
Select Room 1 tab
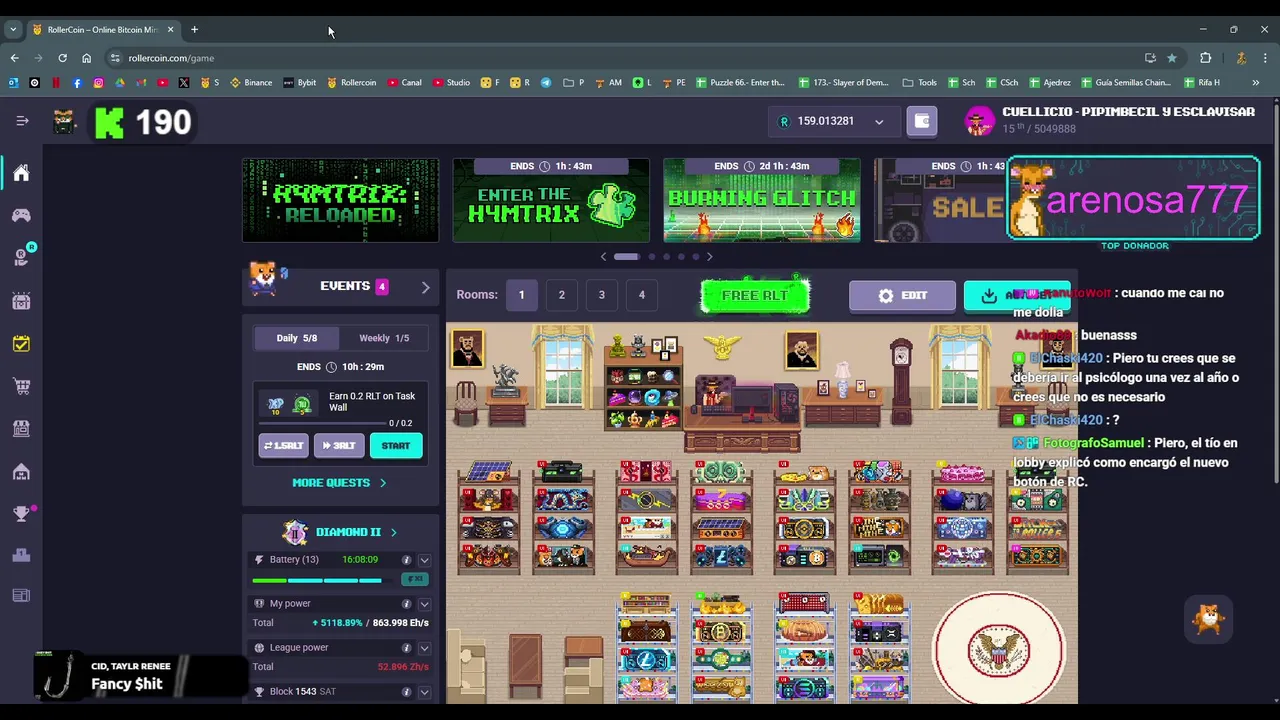pyautogui.click(x=521, y=295)
